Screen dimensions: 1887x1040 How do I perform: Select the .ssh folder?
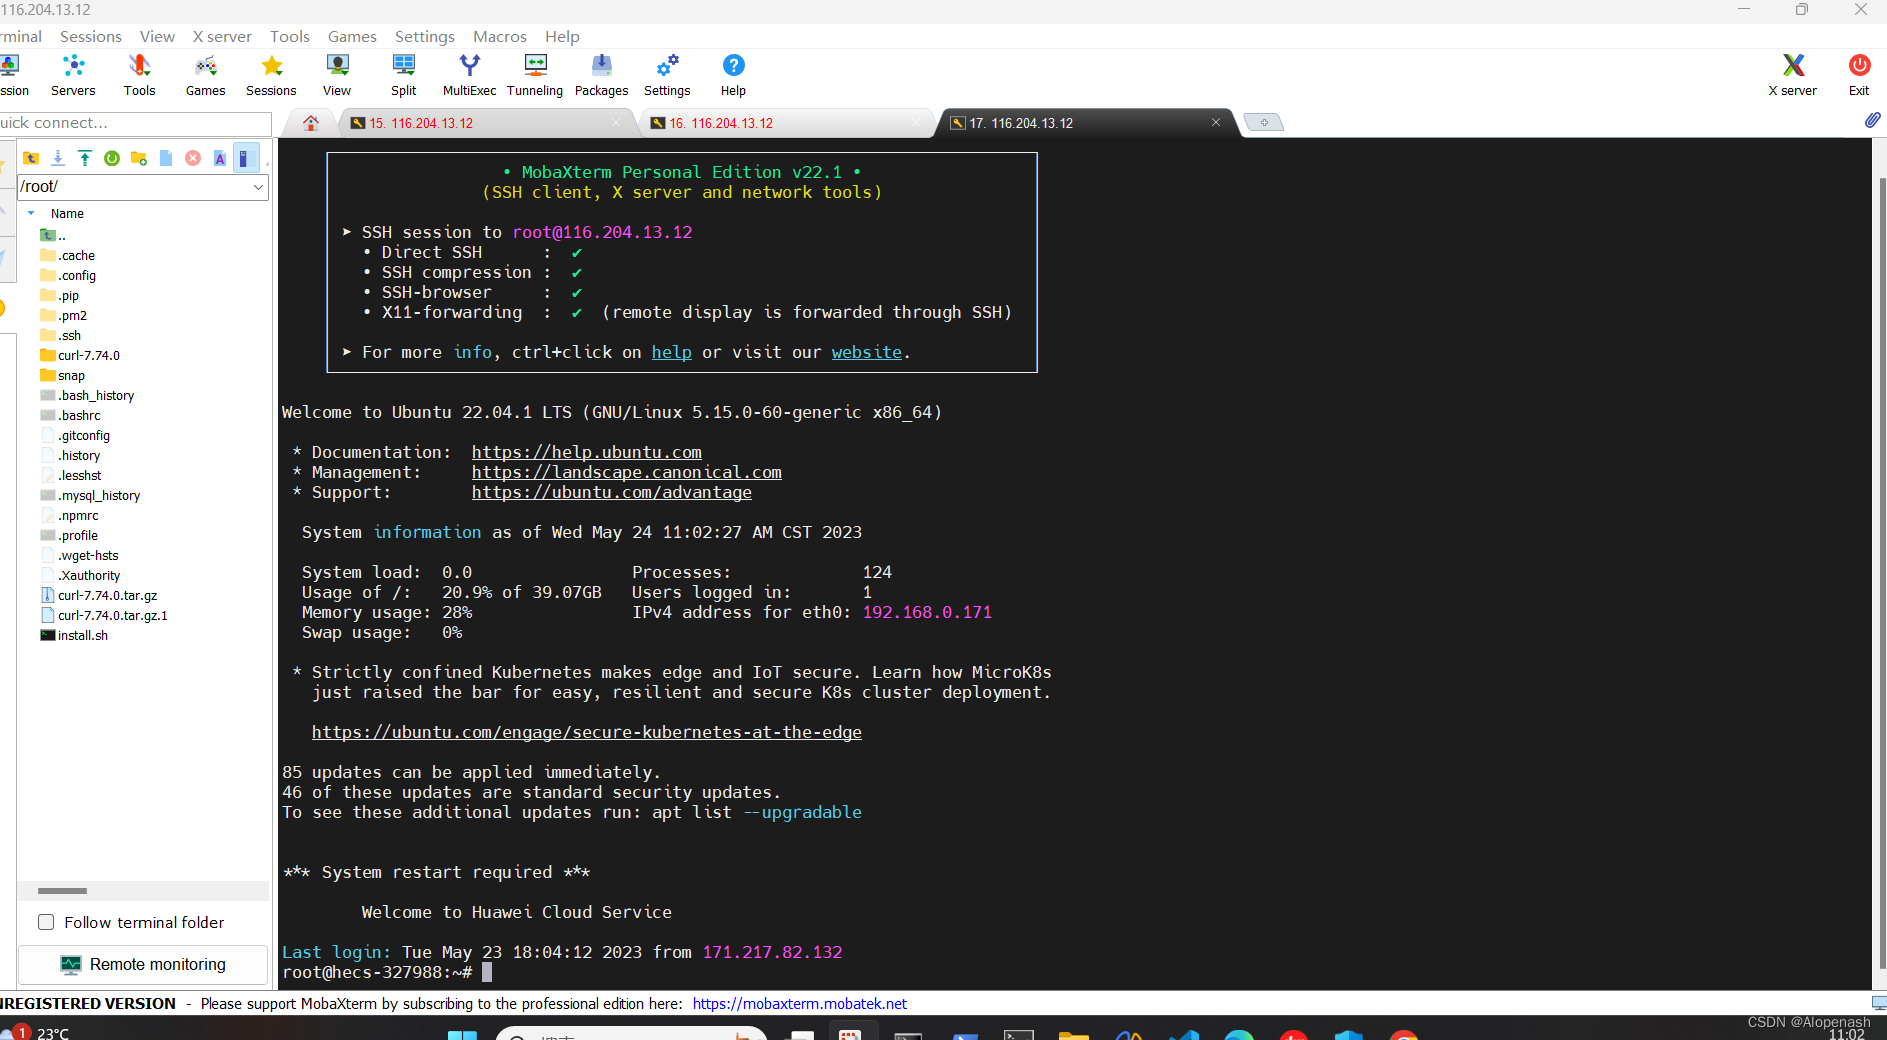click(x=61, y=335)
